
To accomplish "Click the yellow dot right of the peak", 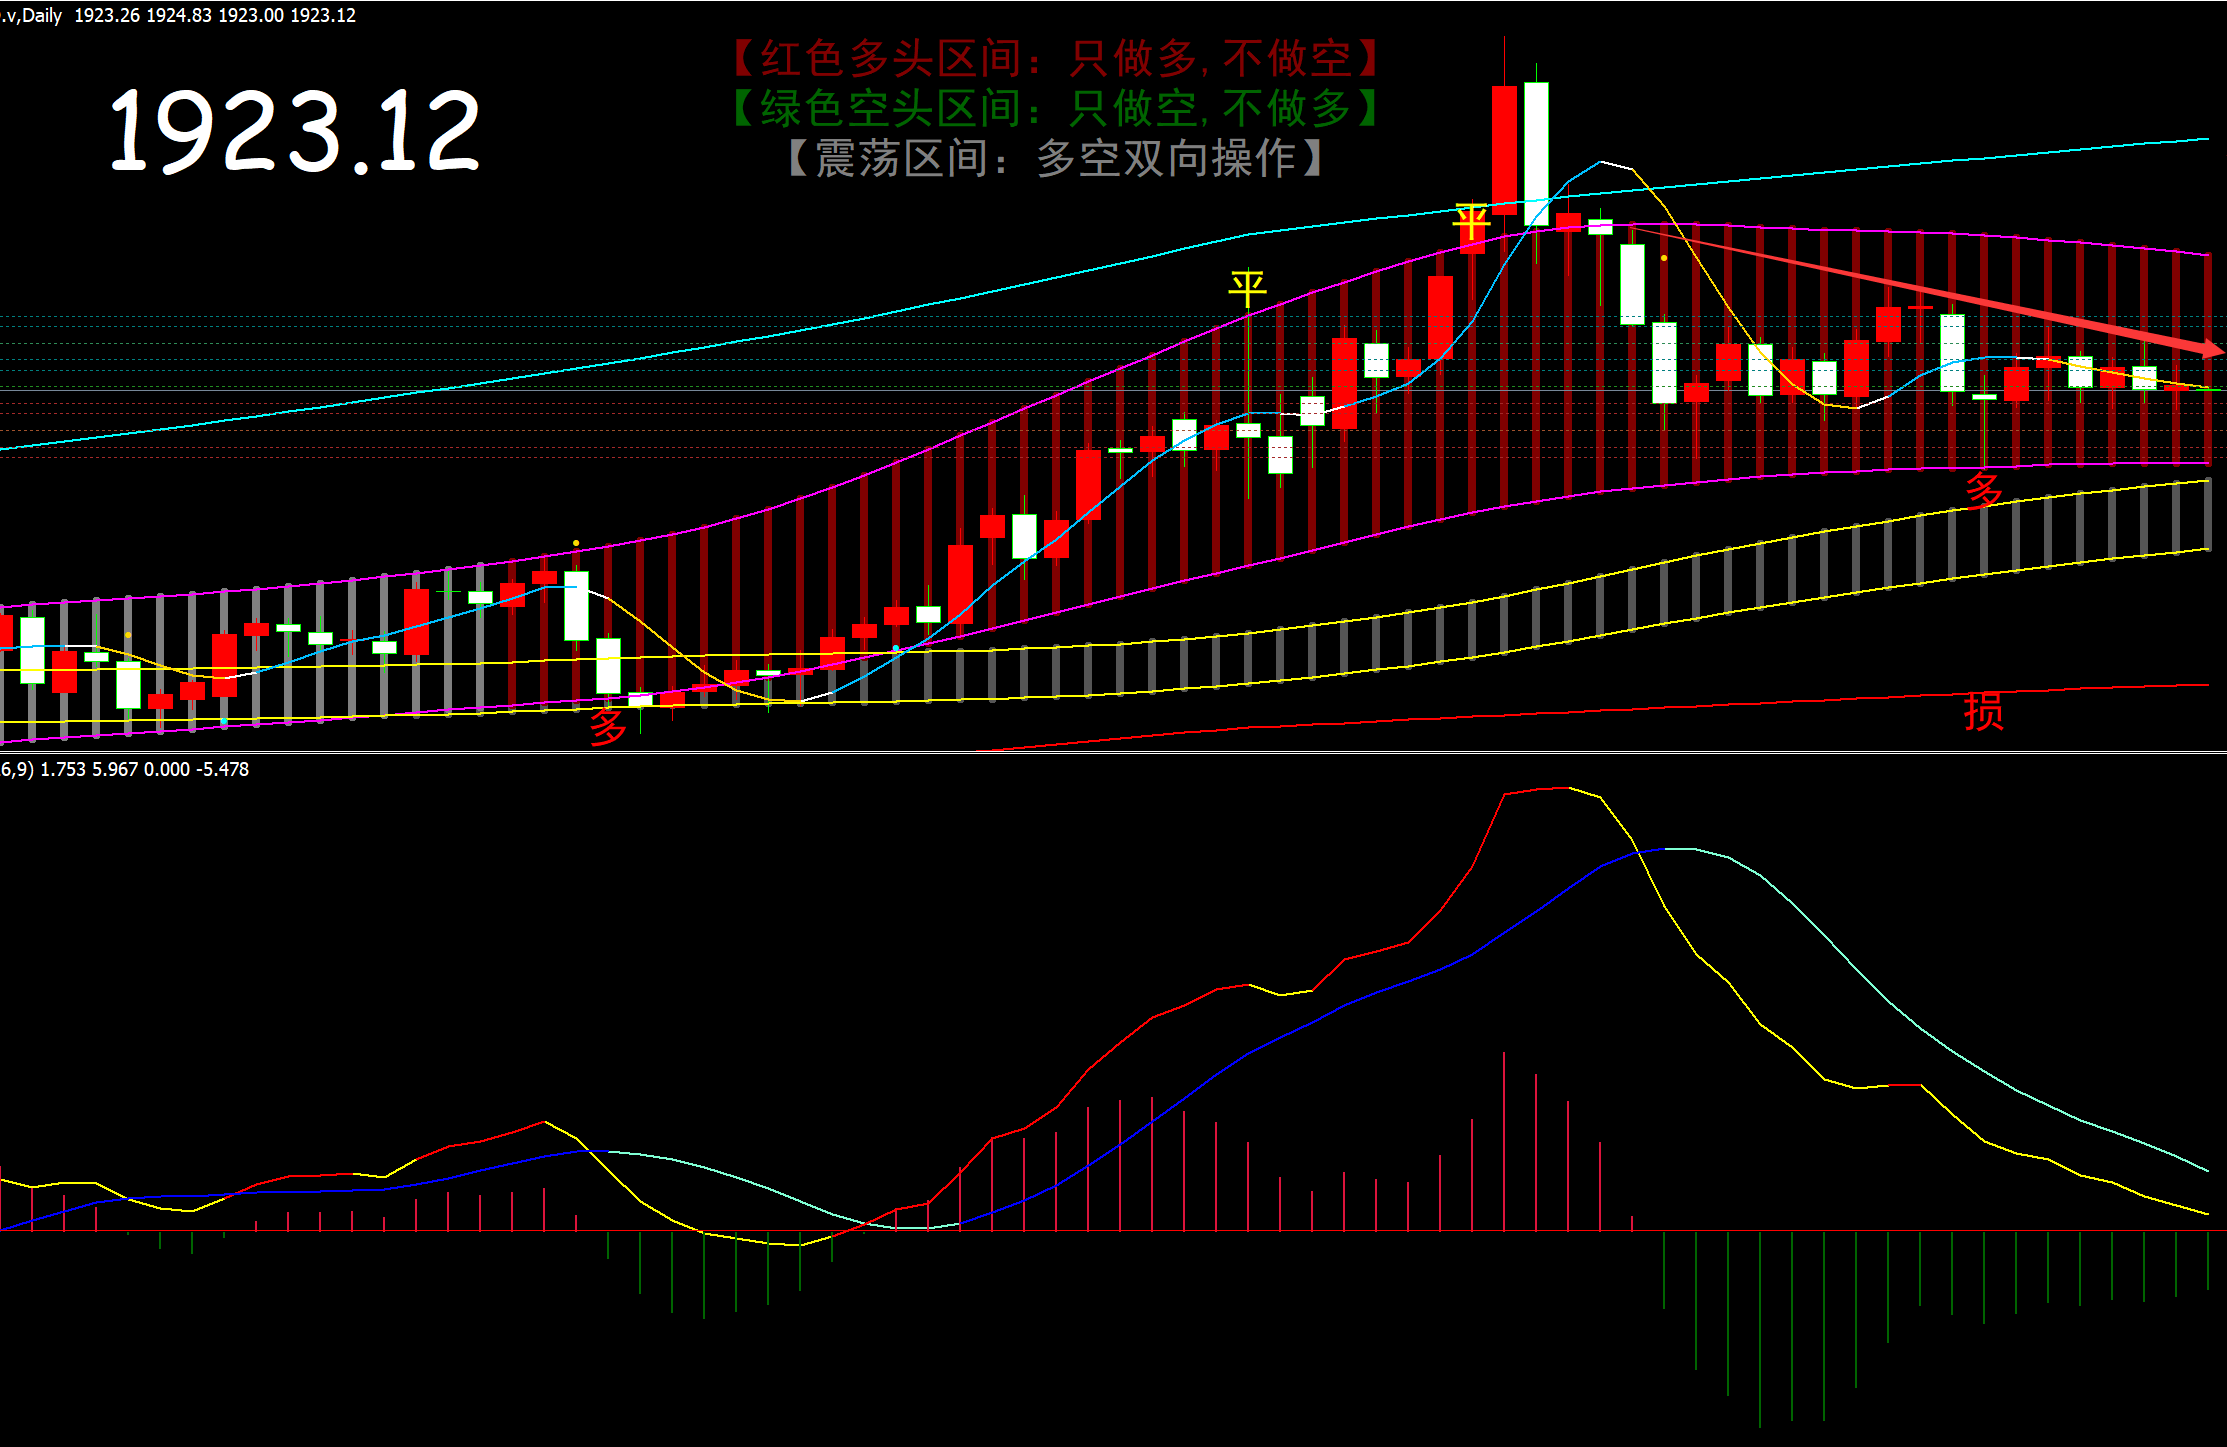I will click(x=1664, y=258).
